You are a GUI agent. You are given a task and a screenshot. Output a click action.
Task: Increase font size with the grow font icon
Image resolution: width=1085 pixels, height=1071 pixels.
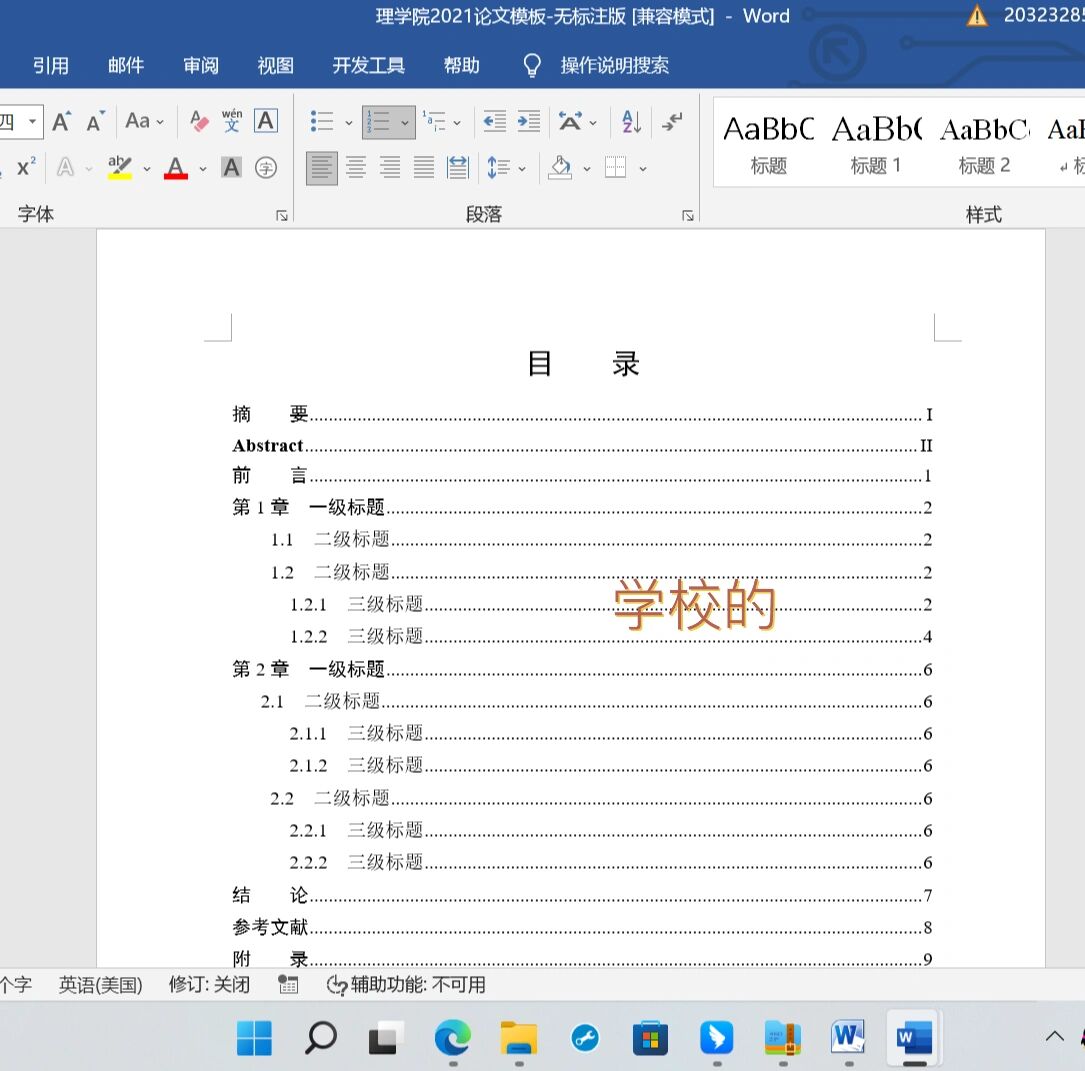(62, 122)
